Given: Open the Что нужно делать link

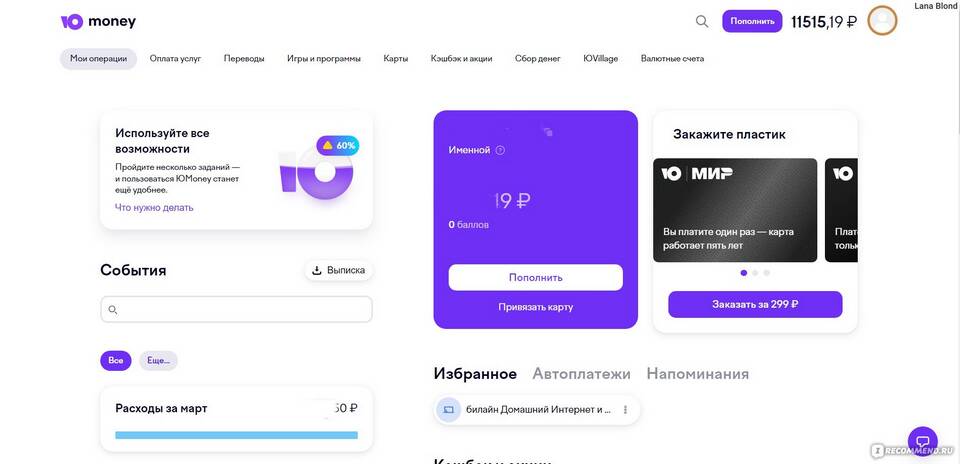Looking at the screenshot, I should [154, 208].
